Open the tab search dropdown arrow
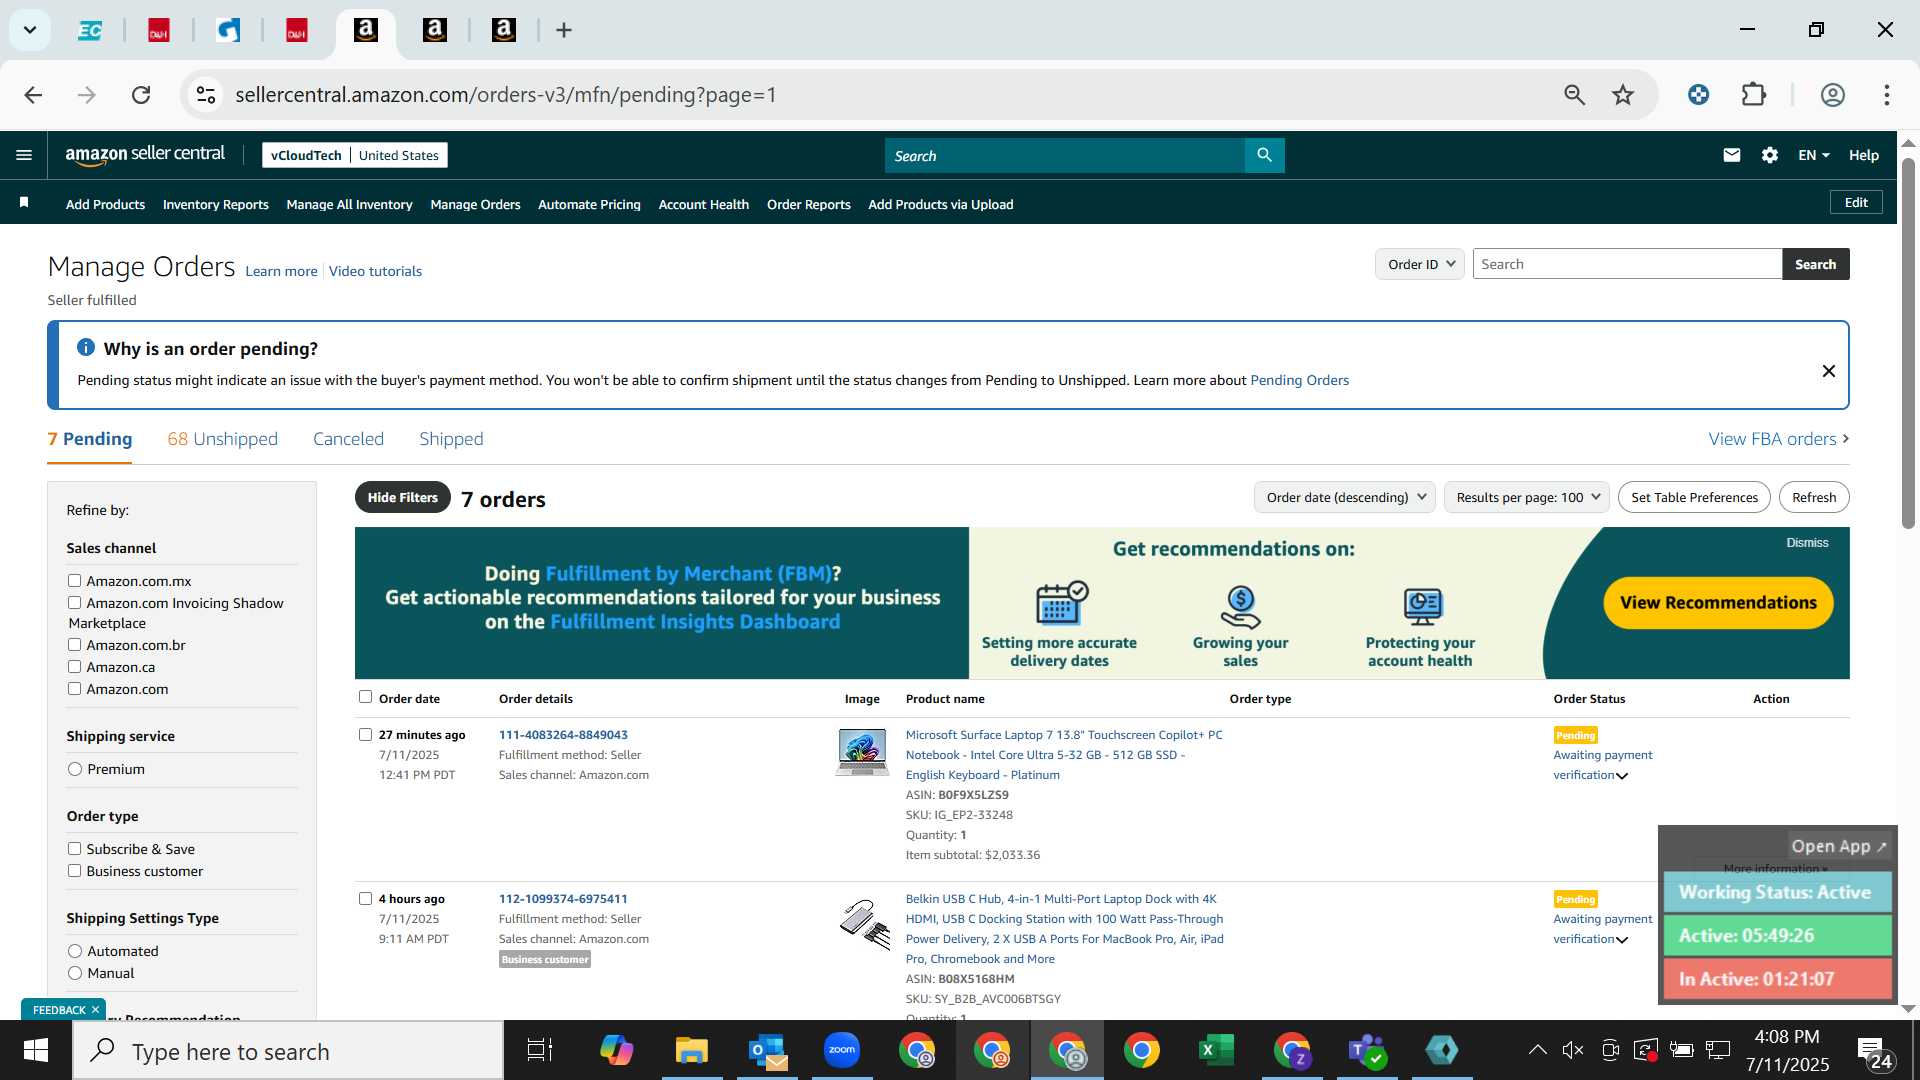The height and width of the screenshot is (1080, 1920). [x=30, y=30]
